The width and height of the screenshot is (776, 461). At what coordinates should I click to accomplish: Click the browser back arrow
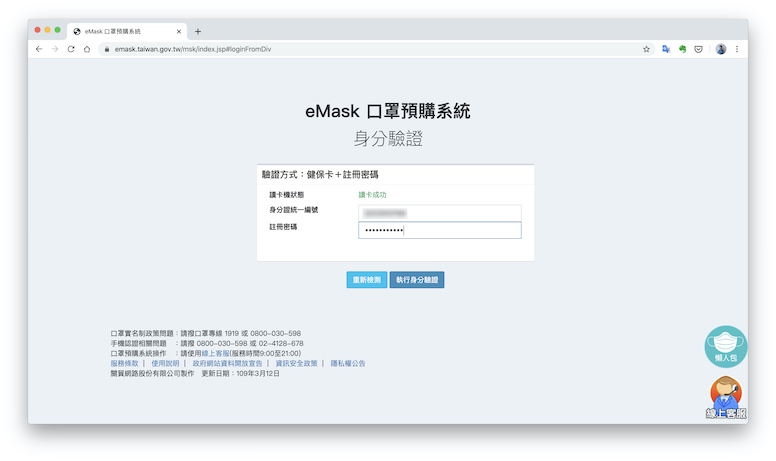(39, 49)
